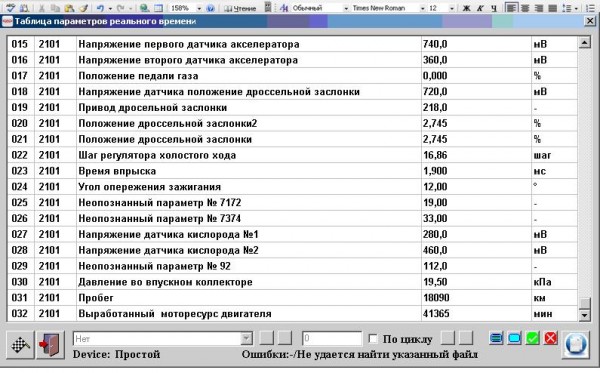Image resolution: width=600 pixels, height=373 pixels.
Task: Toggle align right in Word toolbar
Action: 538,8
